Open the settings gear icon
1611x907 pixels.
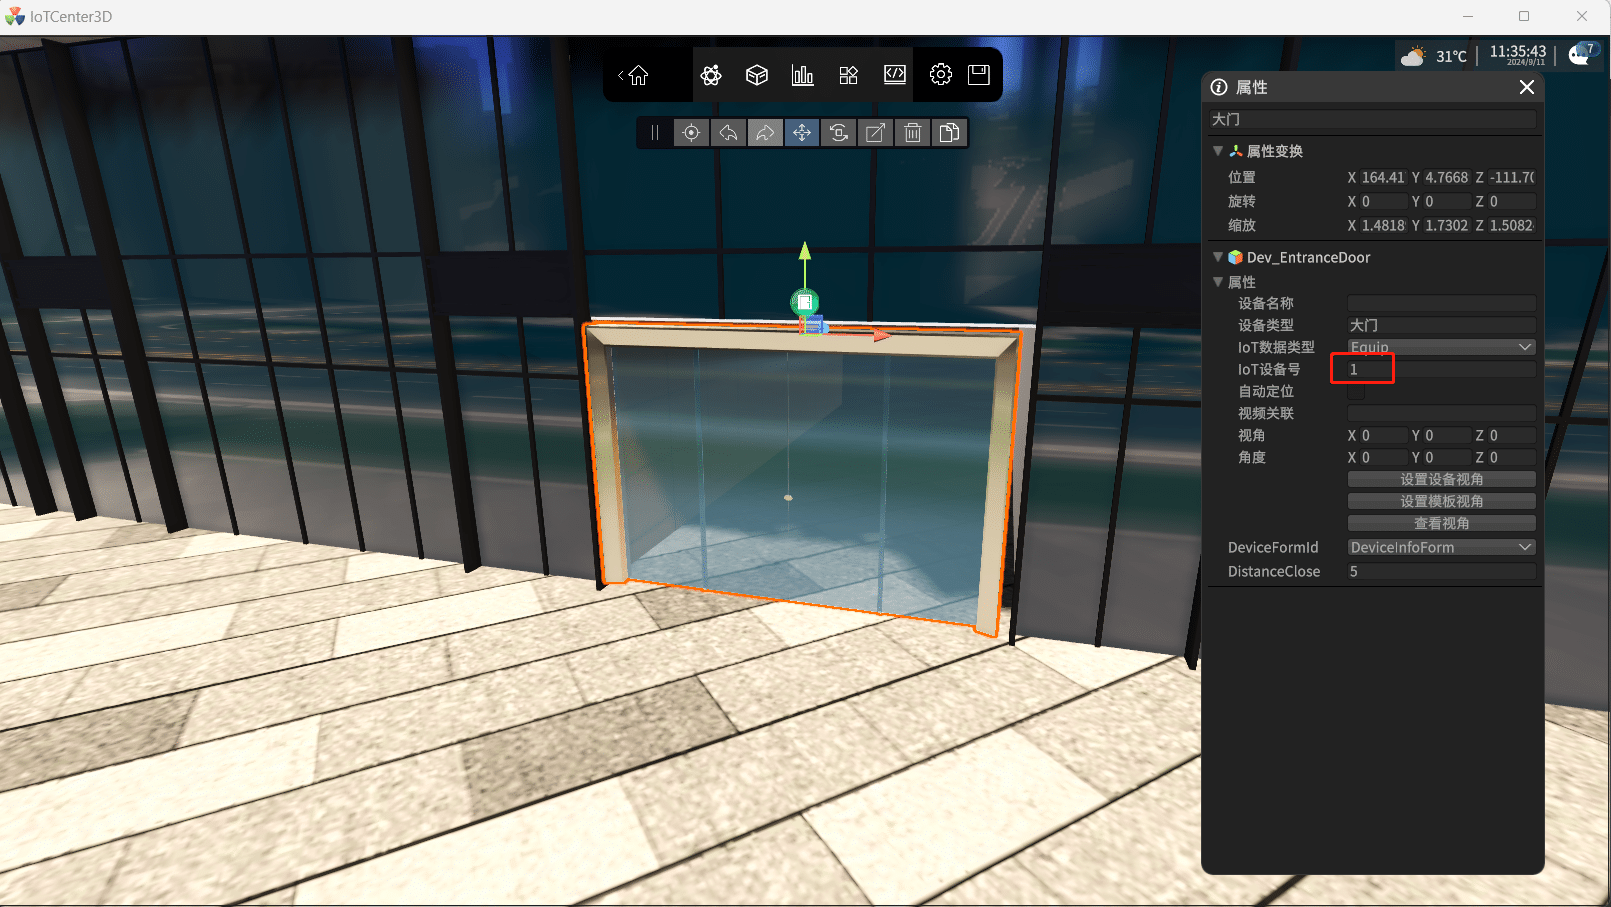[941, 75]
